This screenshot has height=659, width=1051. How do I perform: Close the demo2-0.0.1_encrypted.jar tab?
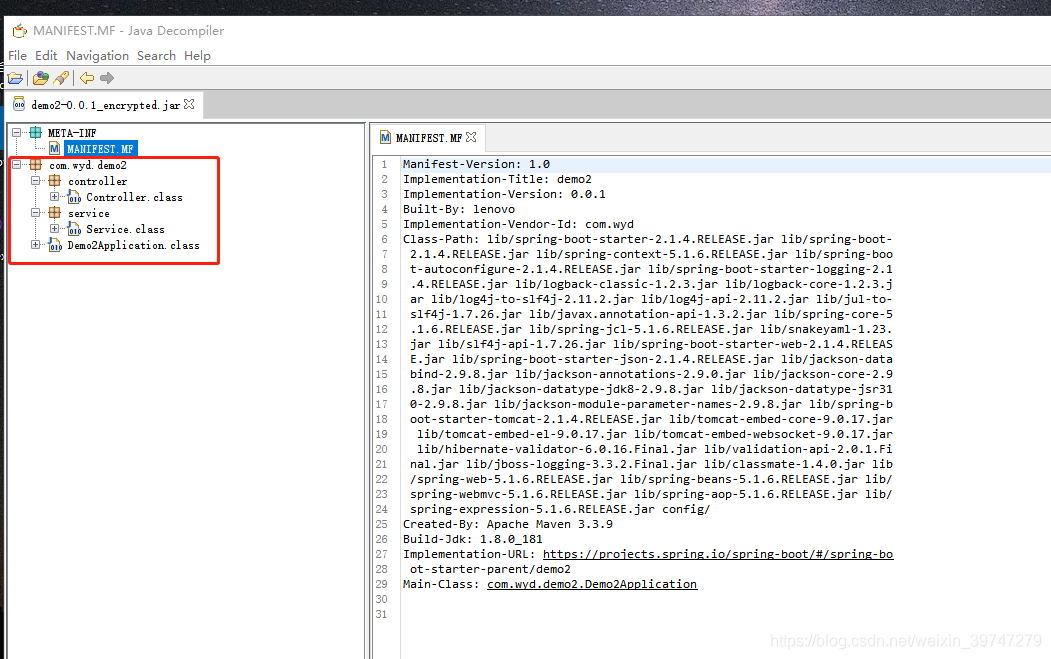tap(189, 105)
